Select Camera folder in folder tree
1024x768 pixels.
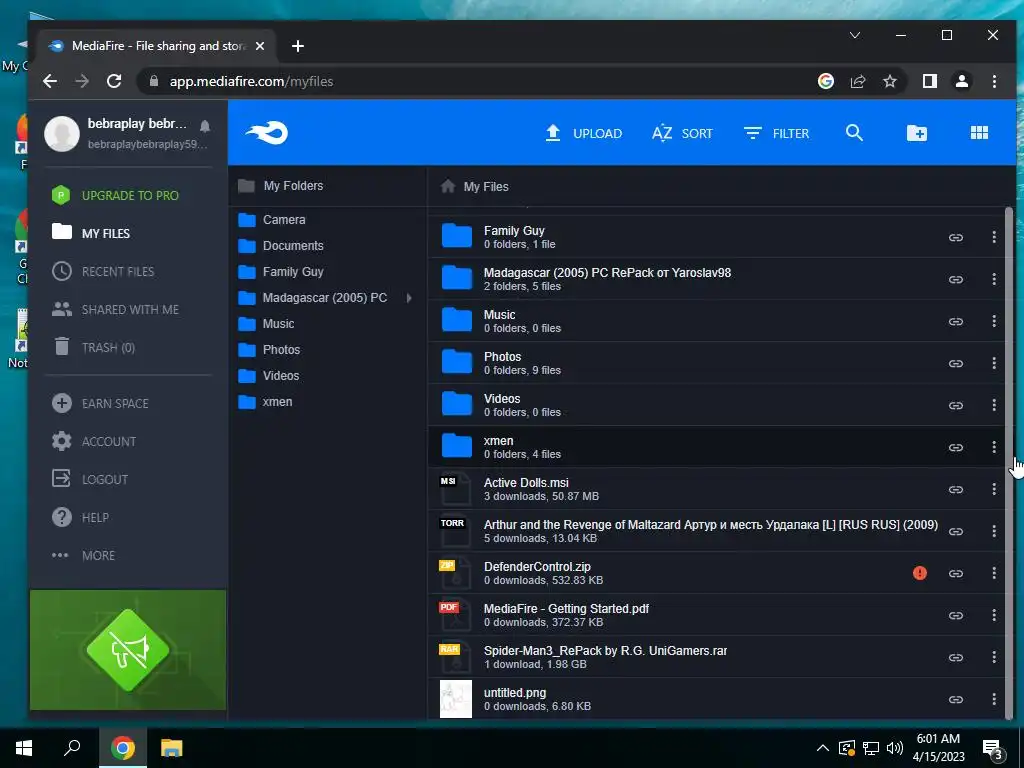272,219
